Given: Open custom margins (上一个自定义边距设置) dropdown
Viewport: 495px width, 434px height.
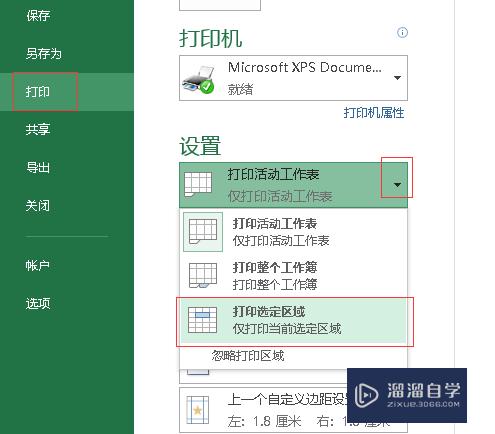Looking at the screenshot, I should [x=293, y=410].
